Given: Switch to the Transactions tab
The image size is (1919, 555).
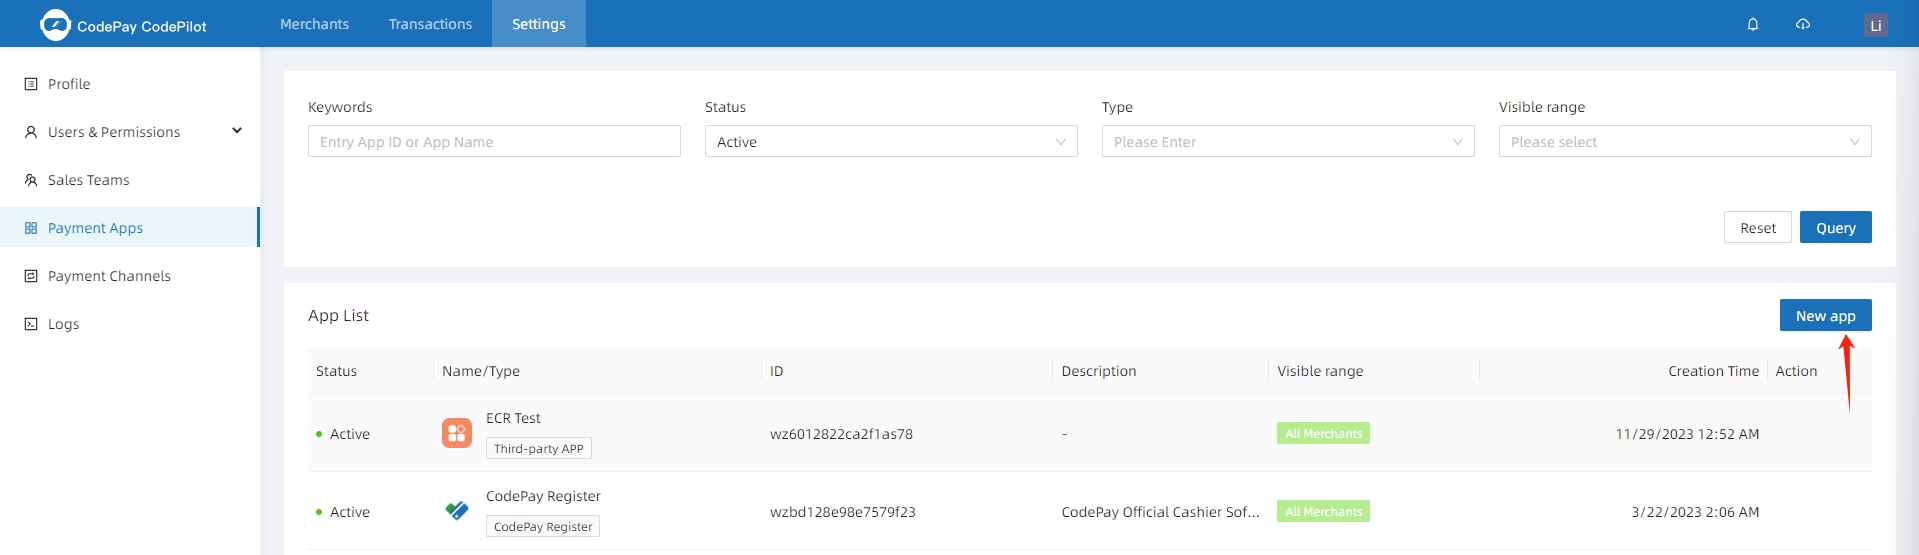Looking at the screenshot, I should (x=430, y=24).
